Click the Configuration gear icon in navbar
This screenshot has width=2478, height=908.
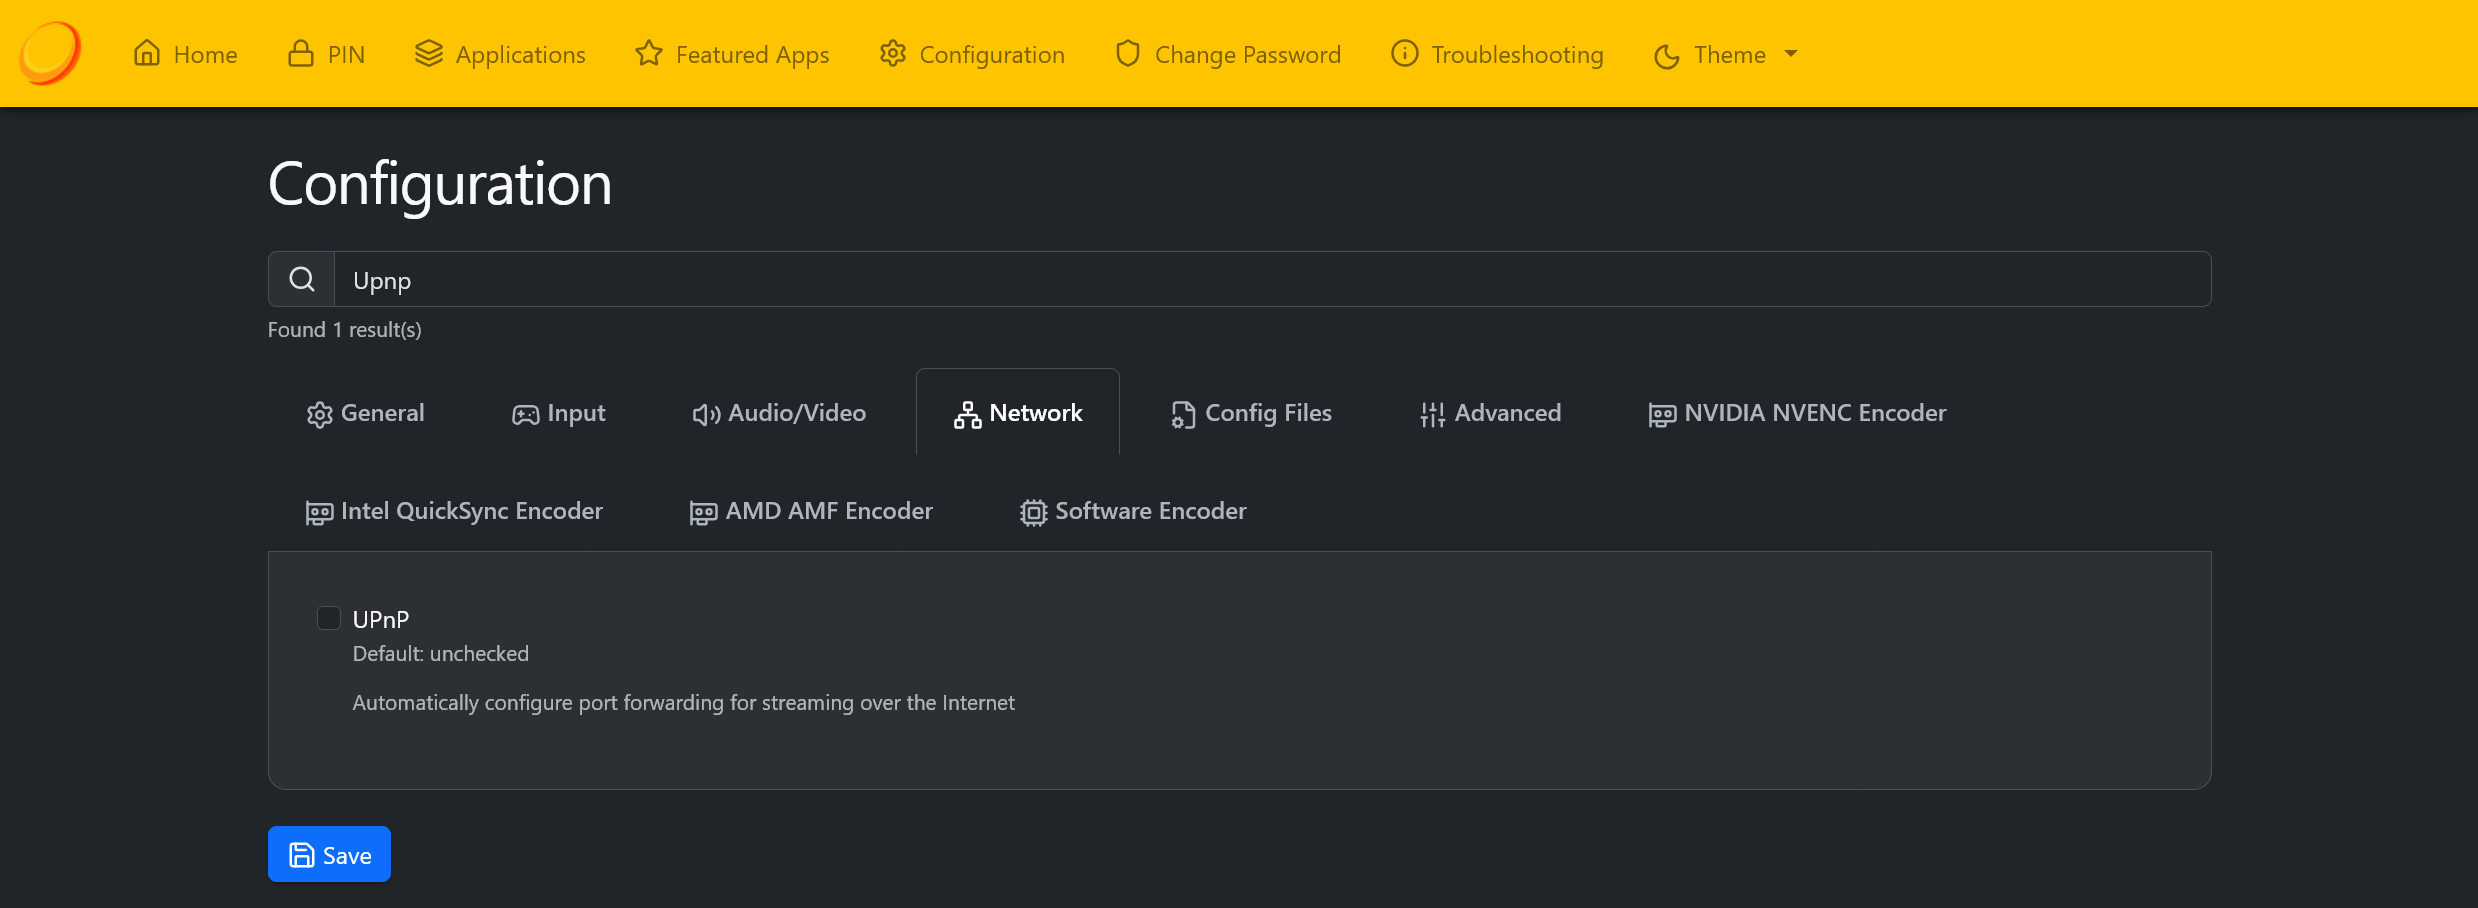click(x=892, y=53)
